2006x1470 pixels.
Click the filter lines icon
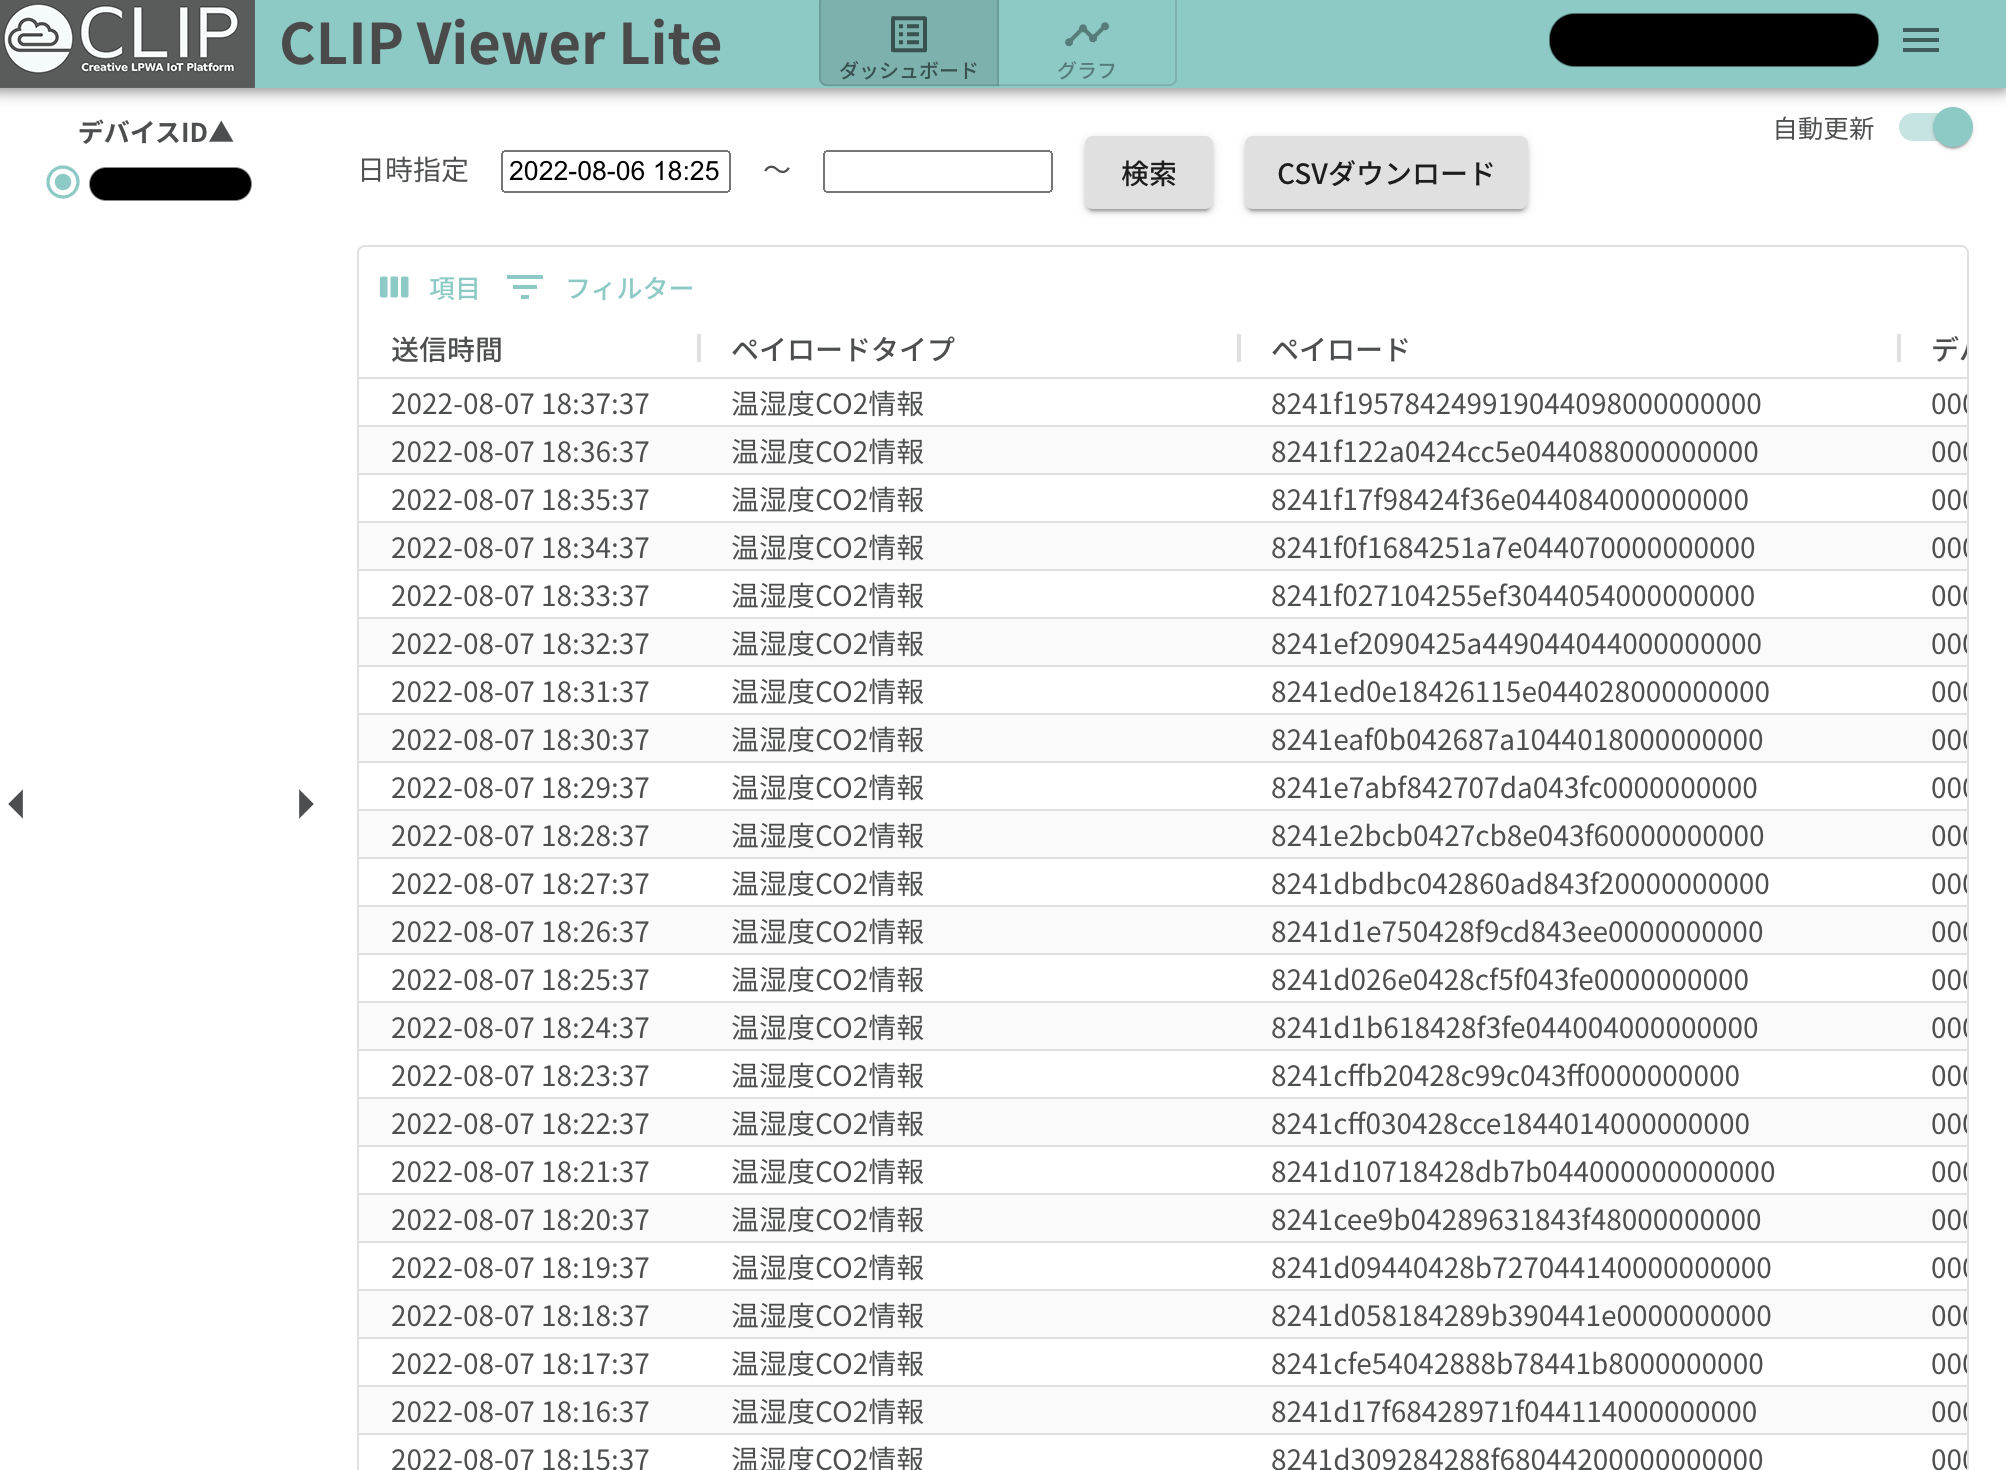tap(524, 288)
